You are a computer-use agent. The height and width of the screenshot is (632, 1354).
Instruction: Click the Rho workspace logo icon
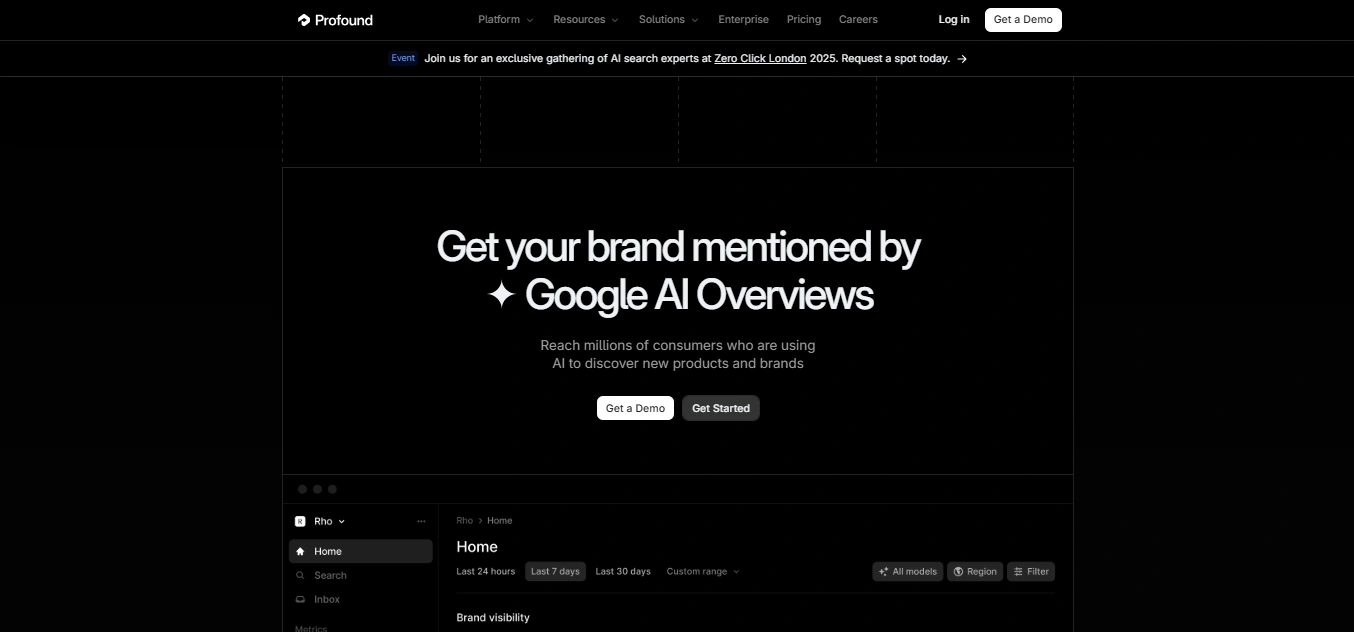tap(300, 521)
